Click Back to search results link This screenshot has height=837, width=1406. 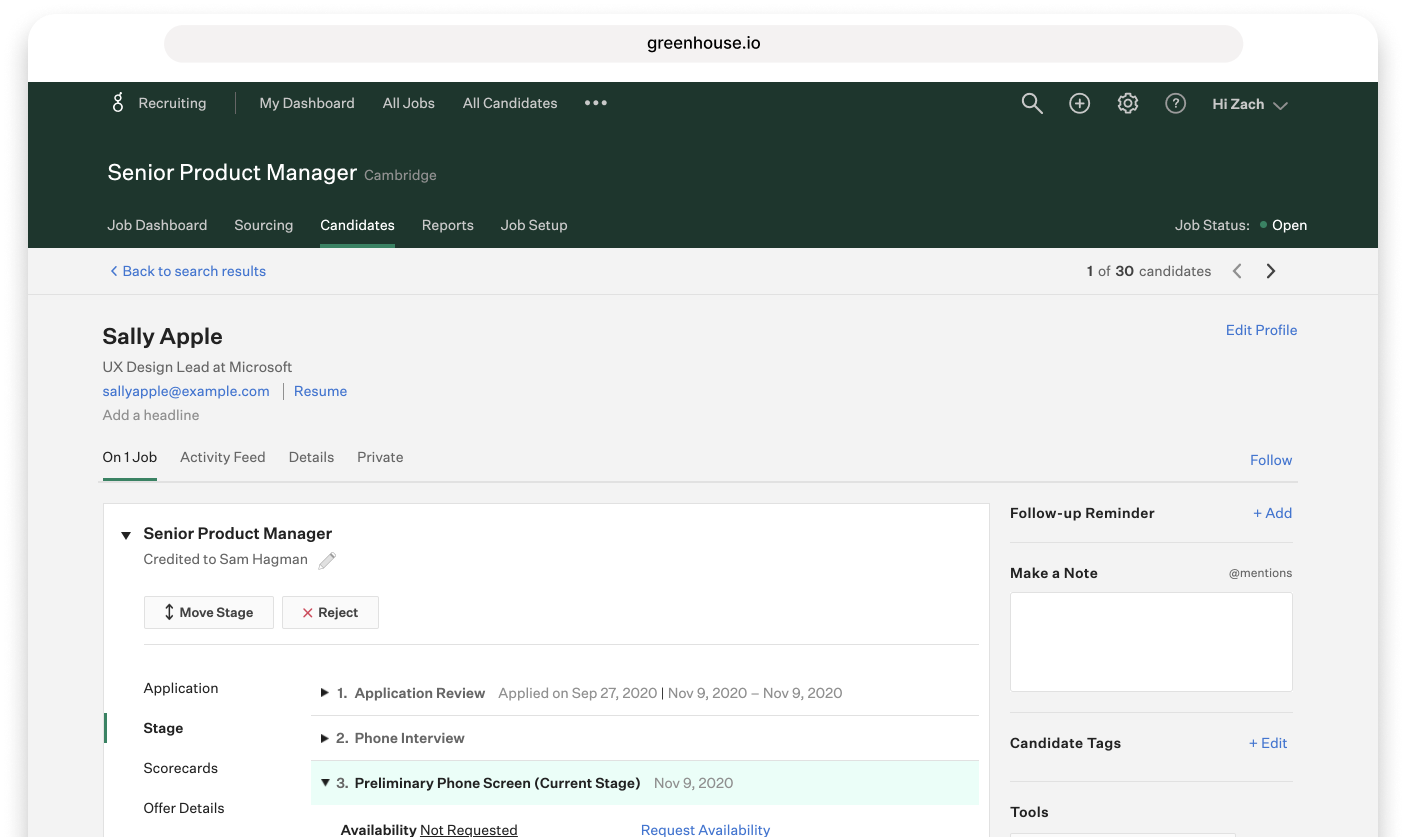click(x=188, y=271)
